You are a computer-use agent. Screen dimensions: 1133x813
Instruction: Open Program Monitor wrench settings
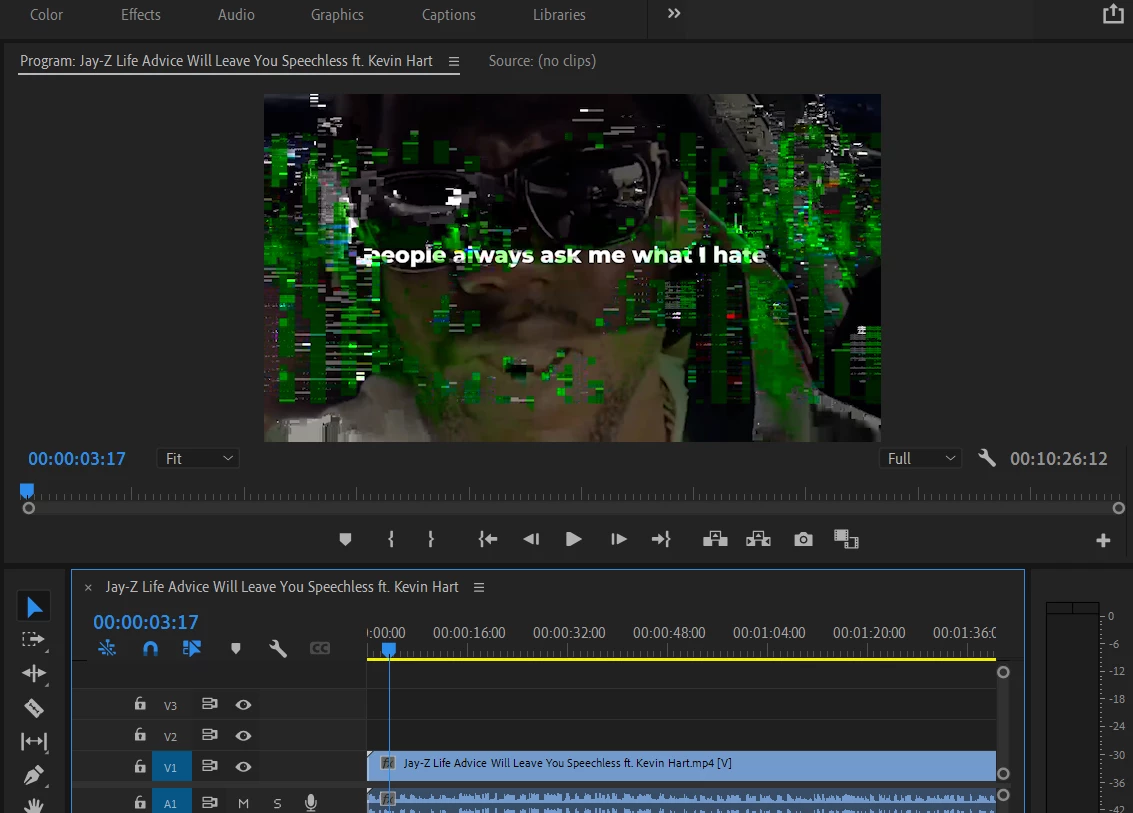click(x=987, y=458)
